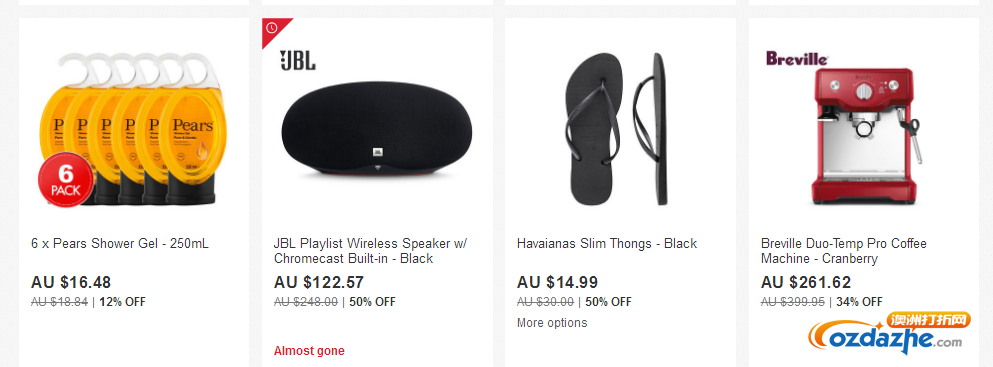Click the JBL brand logo
The height and width of the screenshot is (367, 993).
[298, 60]
